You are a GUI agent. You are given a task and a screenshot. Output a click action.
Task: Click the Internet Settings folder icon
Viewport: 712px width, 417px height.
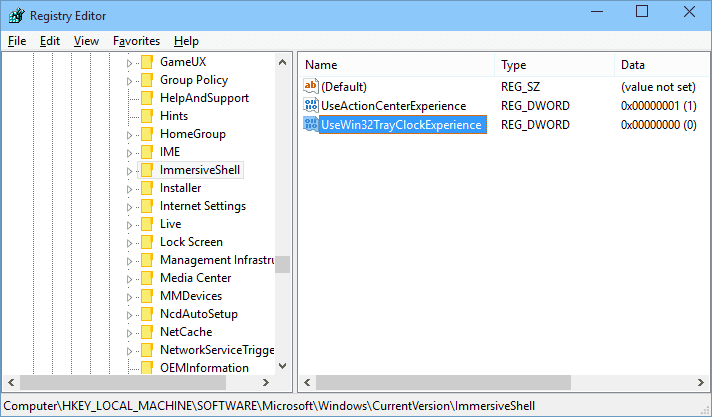[x=147, y=206]
